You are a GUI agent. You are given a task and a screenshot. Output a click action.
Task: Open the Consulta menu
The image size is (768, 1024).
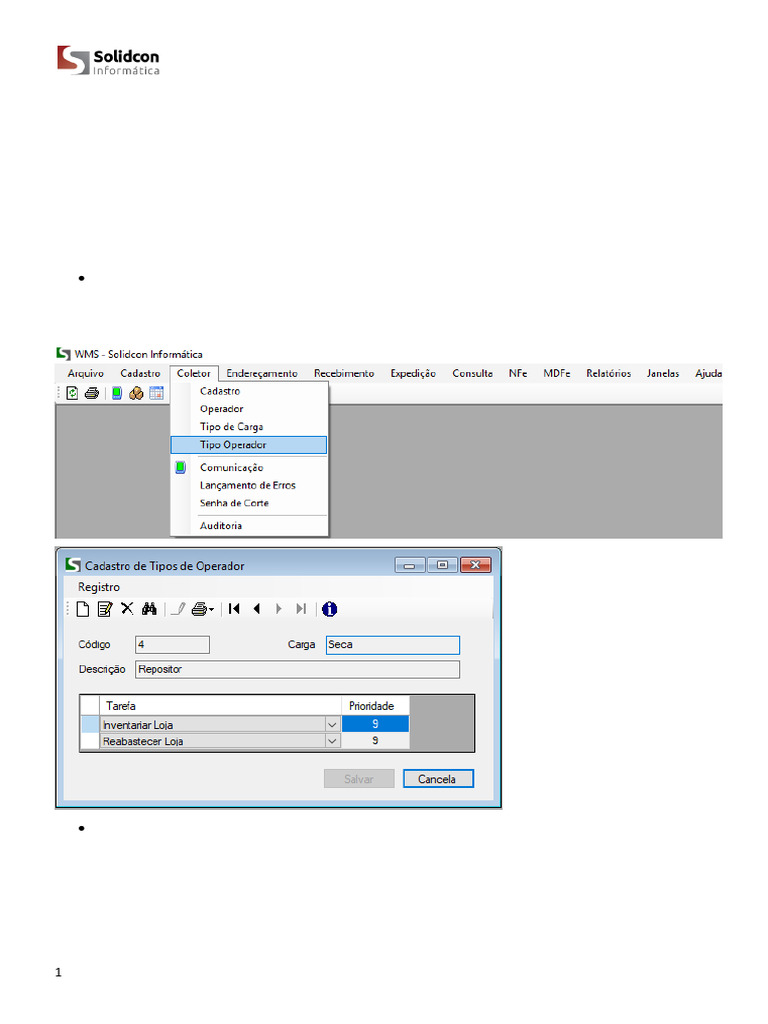[473, 374]
